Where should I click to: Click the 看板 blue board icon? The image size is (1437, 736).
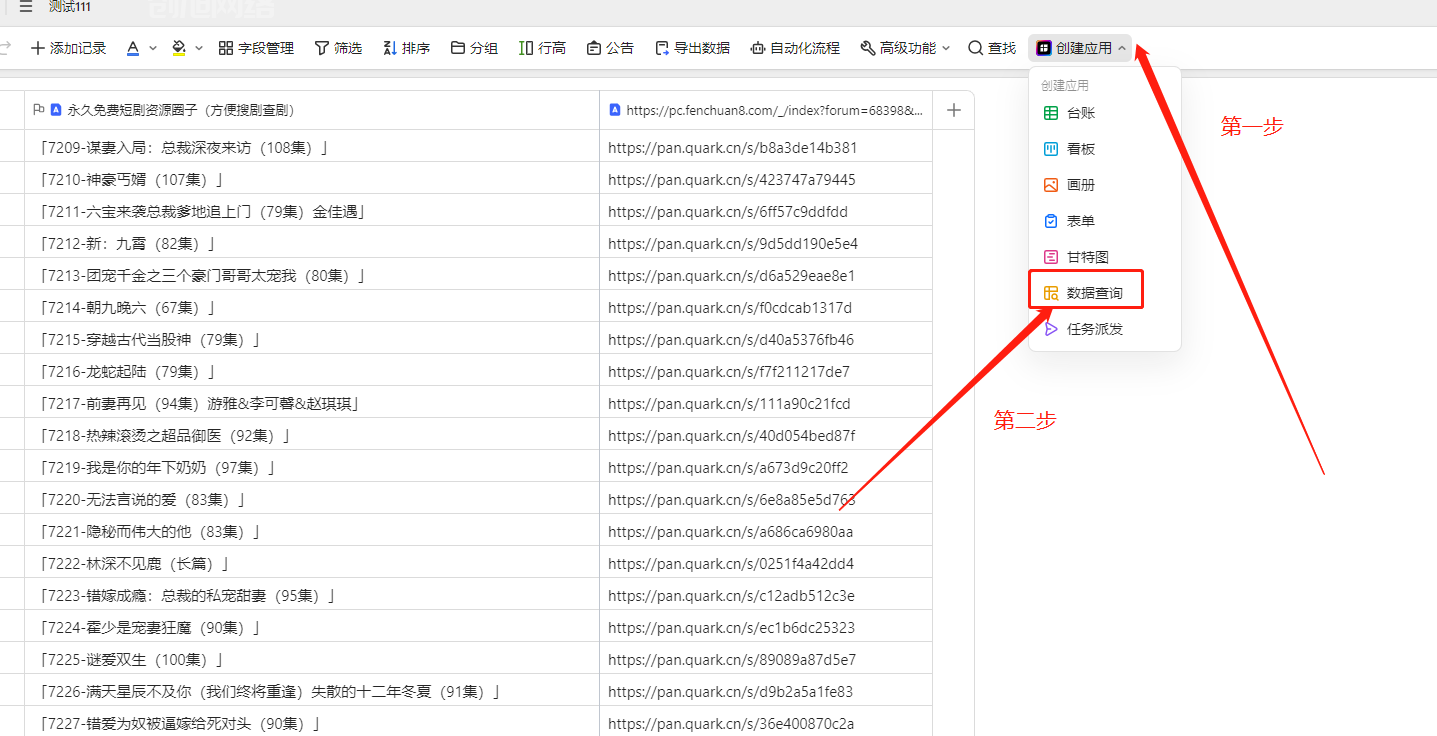tap(1051, 149)
